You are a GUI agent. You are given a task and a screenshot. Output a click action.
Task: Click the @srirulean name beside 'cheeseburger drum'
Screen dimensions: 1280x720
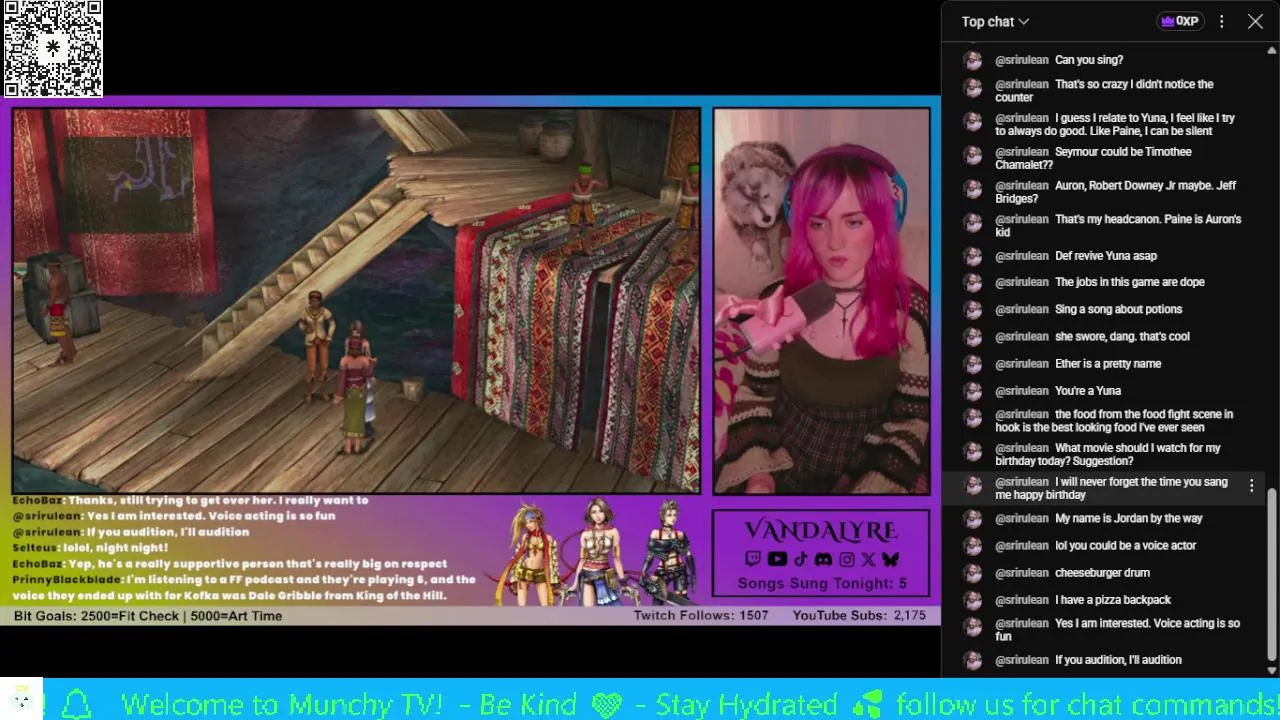[1022, 573]
